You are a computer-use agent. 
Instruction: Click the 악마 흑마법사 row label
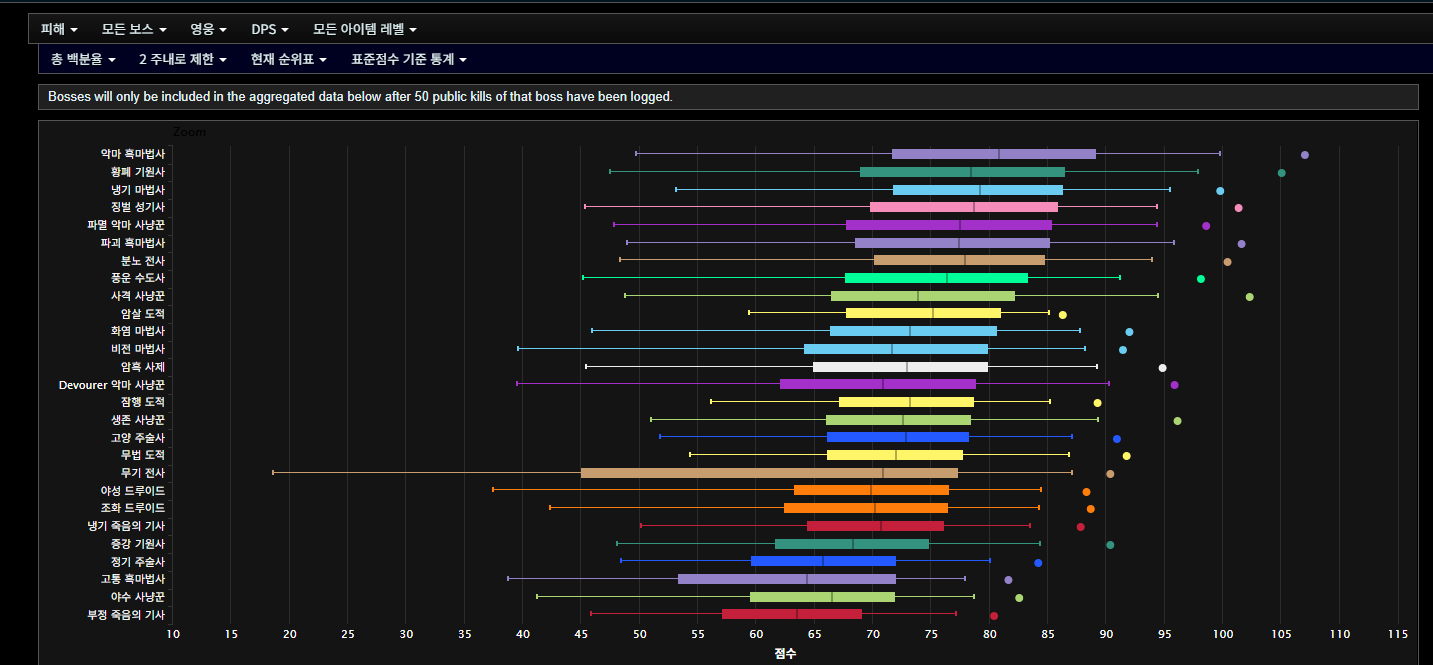[x=132, y=154]
